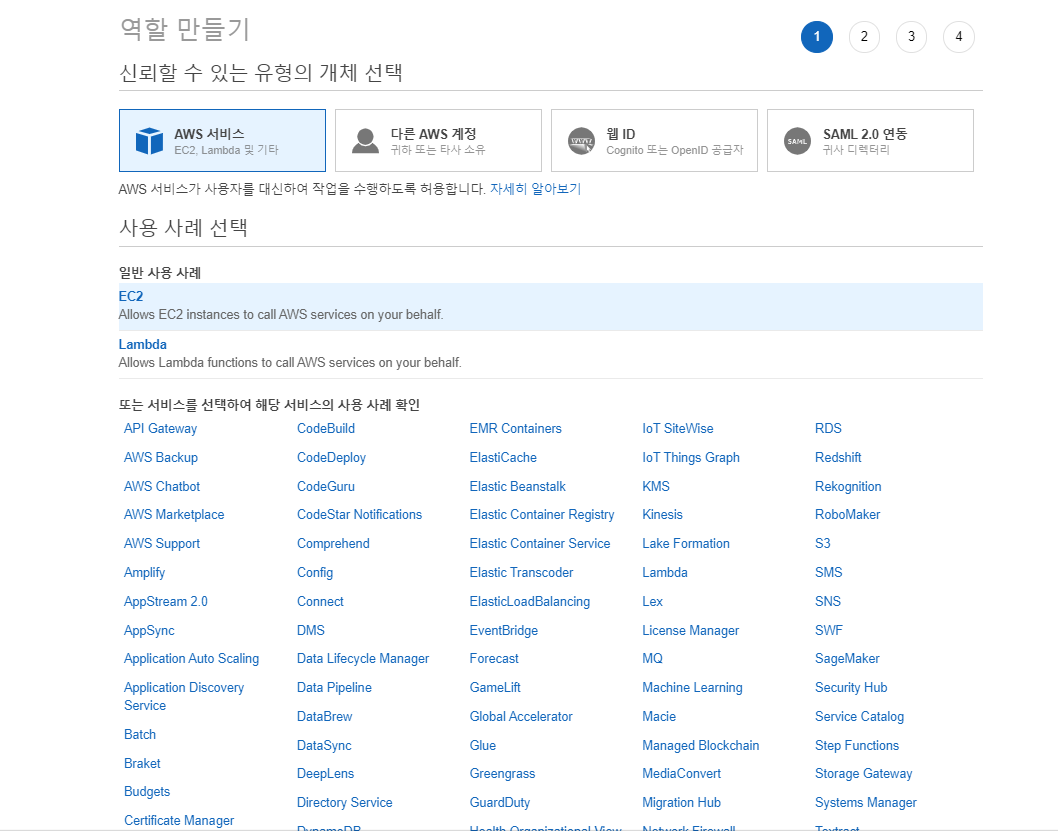Choose API Gateway service
1058x836 pixels.
pos(161,428)
